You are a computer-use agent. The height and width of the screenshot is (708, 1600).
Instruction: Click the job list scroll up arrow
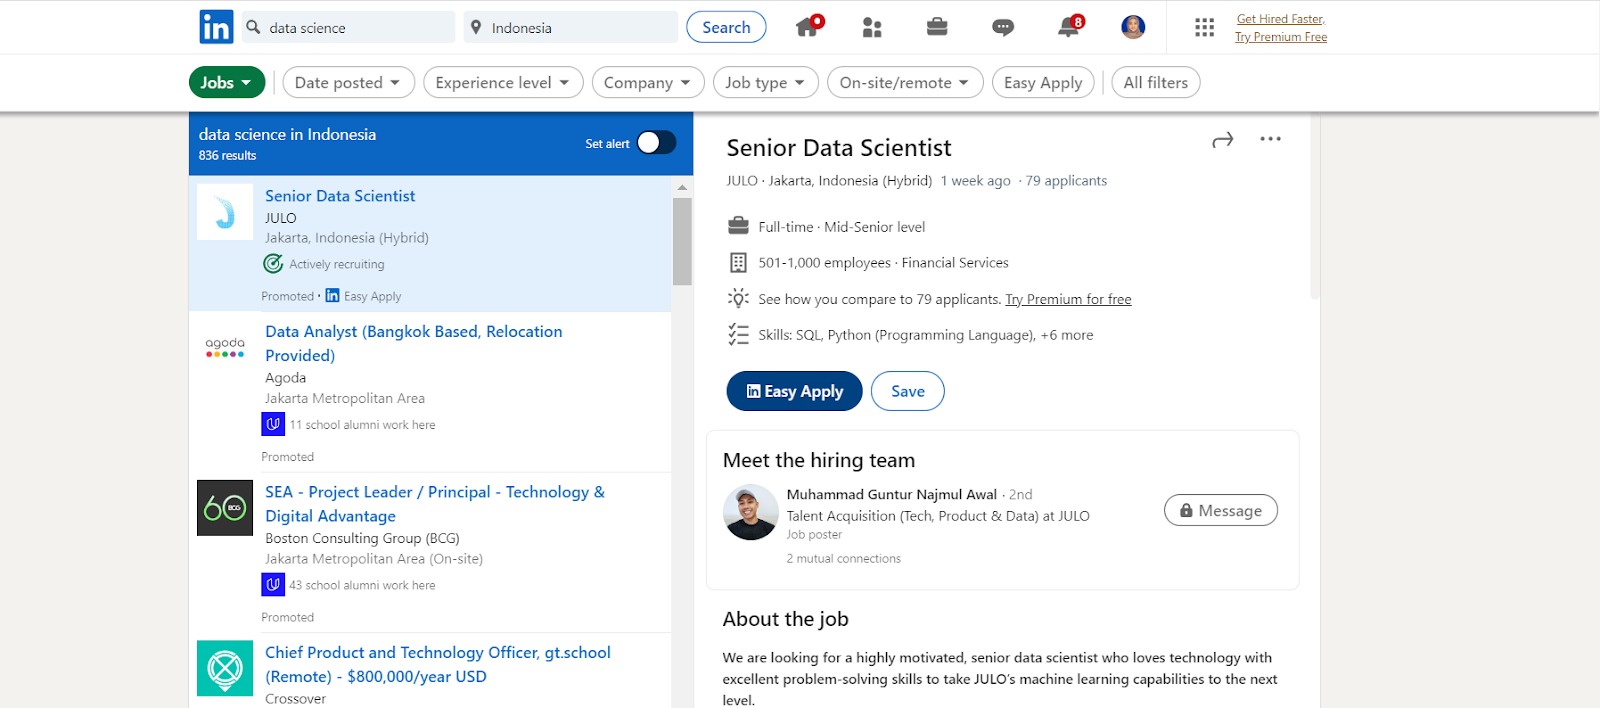click(682, 187)
